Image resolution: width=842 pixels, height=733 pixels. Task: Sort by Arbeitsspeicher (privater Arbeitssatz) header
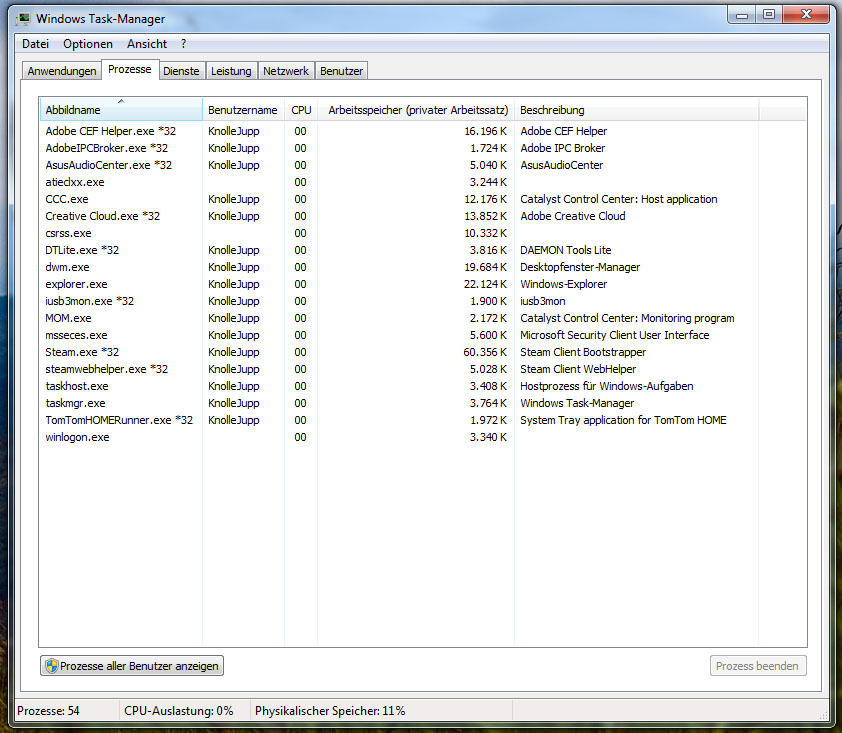tap(416, 110)
